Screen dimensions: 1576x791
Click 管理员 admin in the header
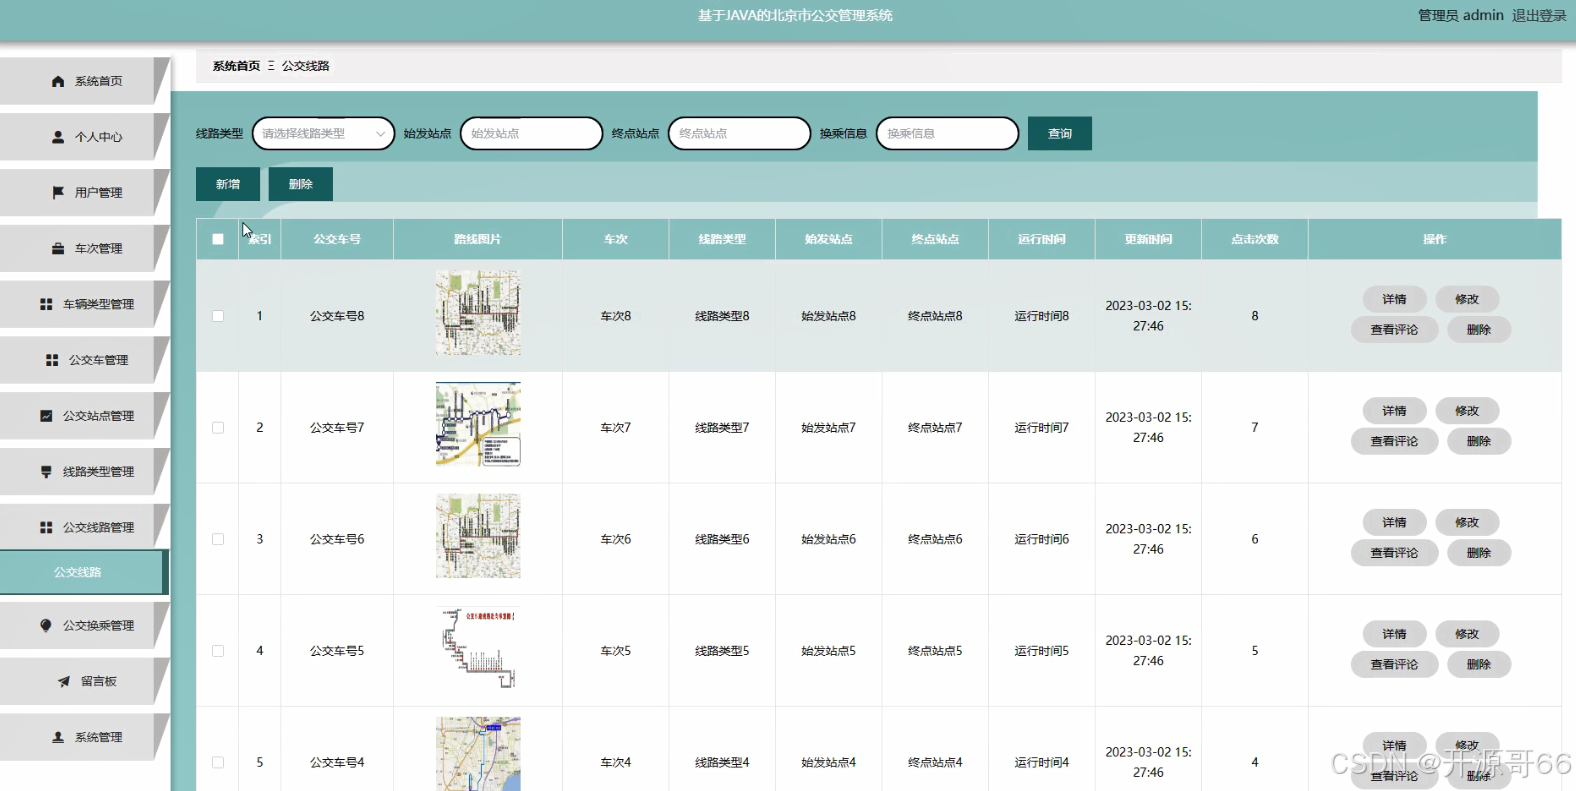tap(1460, 15)
